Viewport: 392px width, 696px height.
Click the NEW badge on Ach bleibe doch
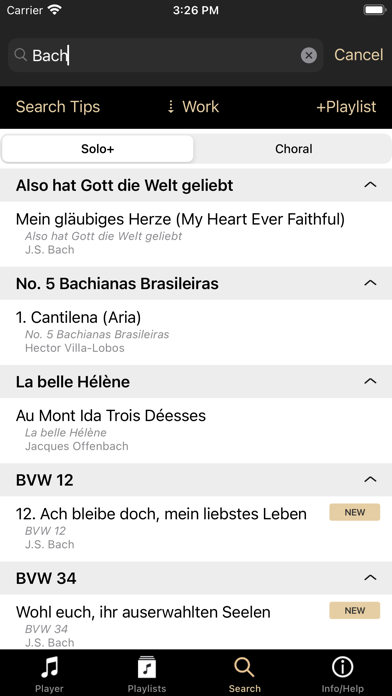tap(355, 512)
